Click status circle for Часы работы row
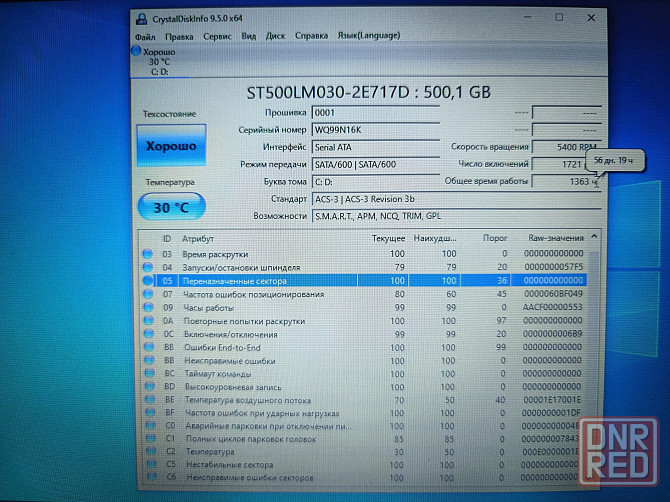Image resolution: width=670 pixels, height=502 pixels. point(148,307)
